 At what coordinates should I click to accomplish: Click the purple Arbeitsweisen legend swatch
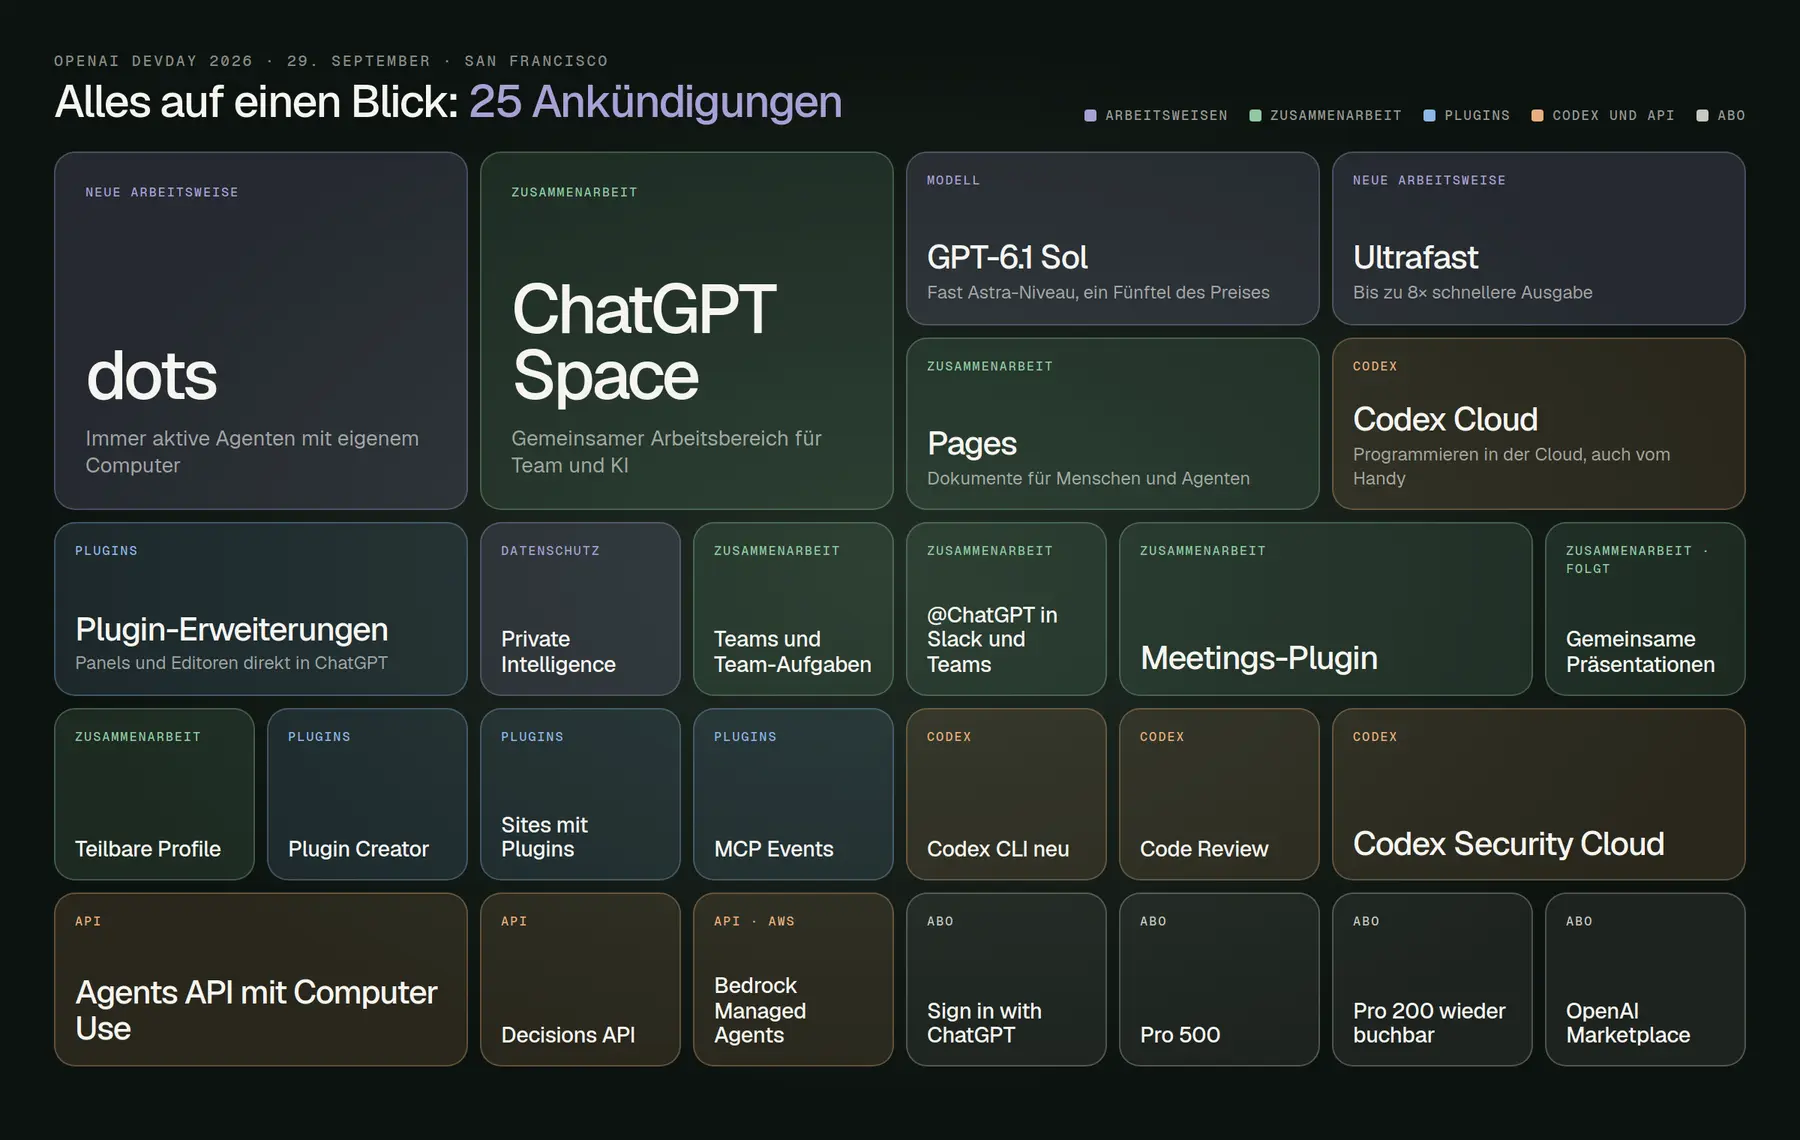coord(1091,116)
